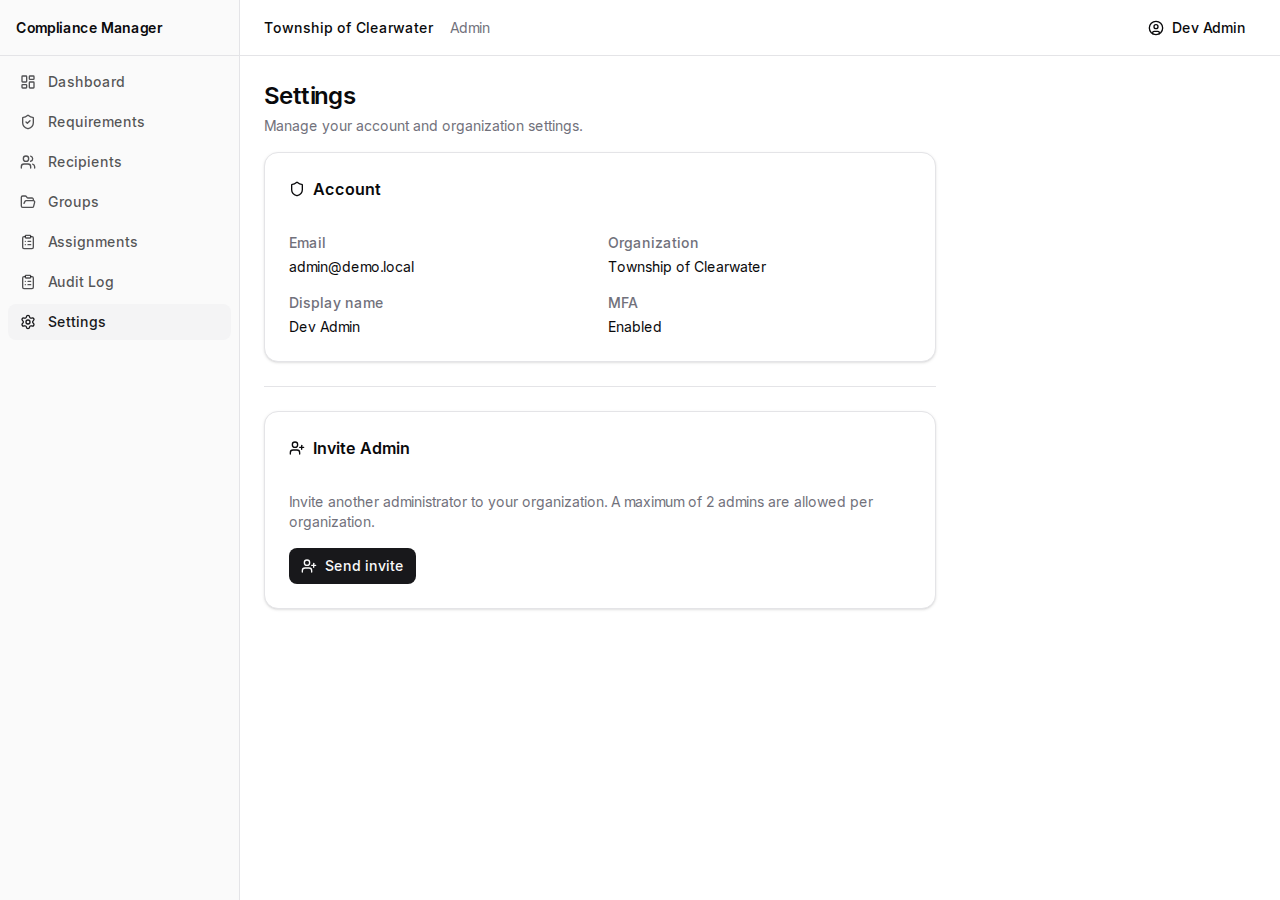The width and height of the screenshot is (1280, 900).
Task: Select the Settings sidebar item
Action: pyautogui.click(x=119, y=322)
